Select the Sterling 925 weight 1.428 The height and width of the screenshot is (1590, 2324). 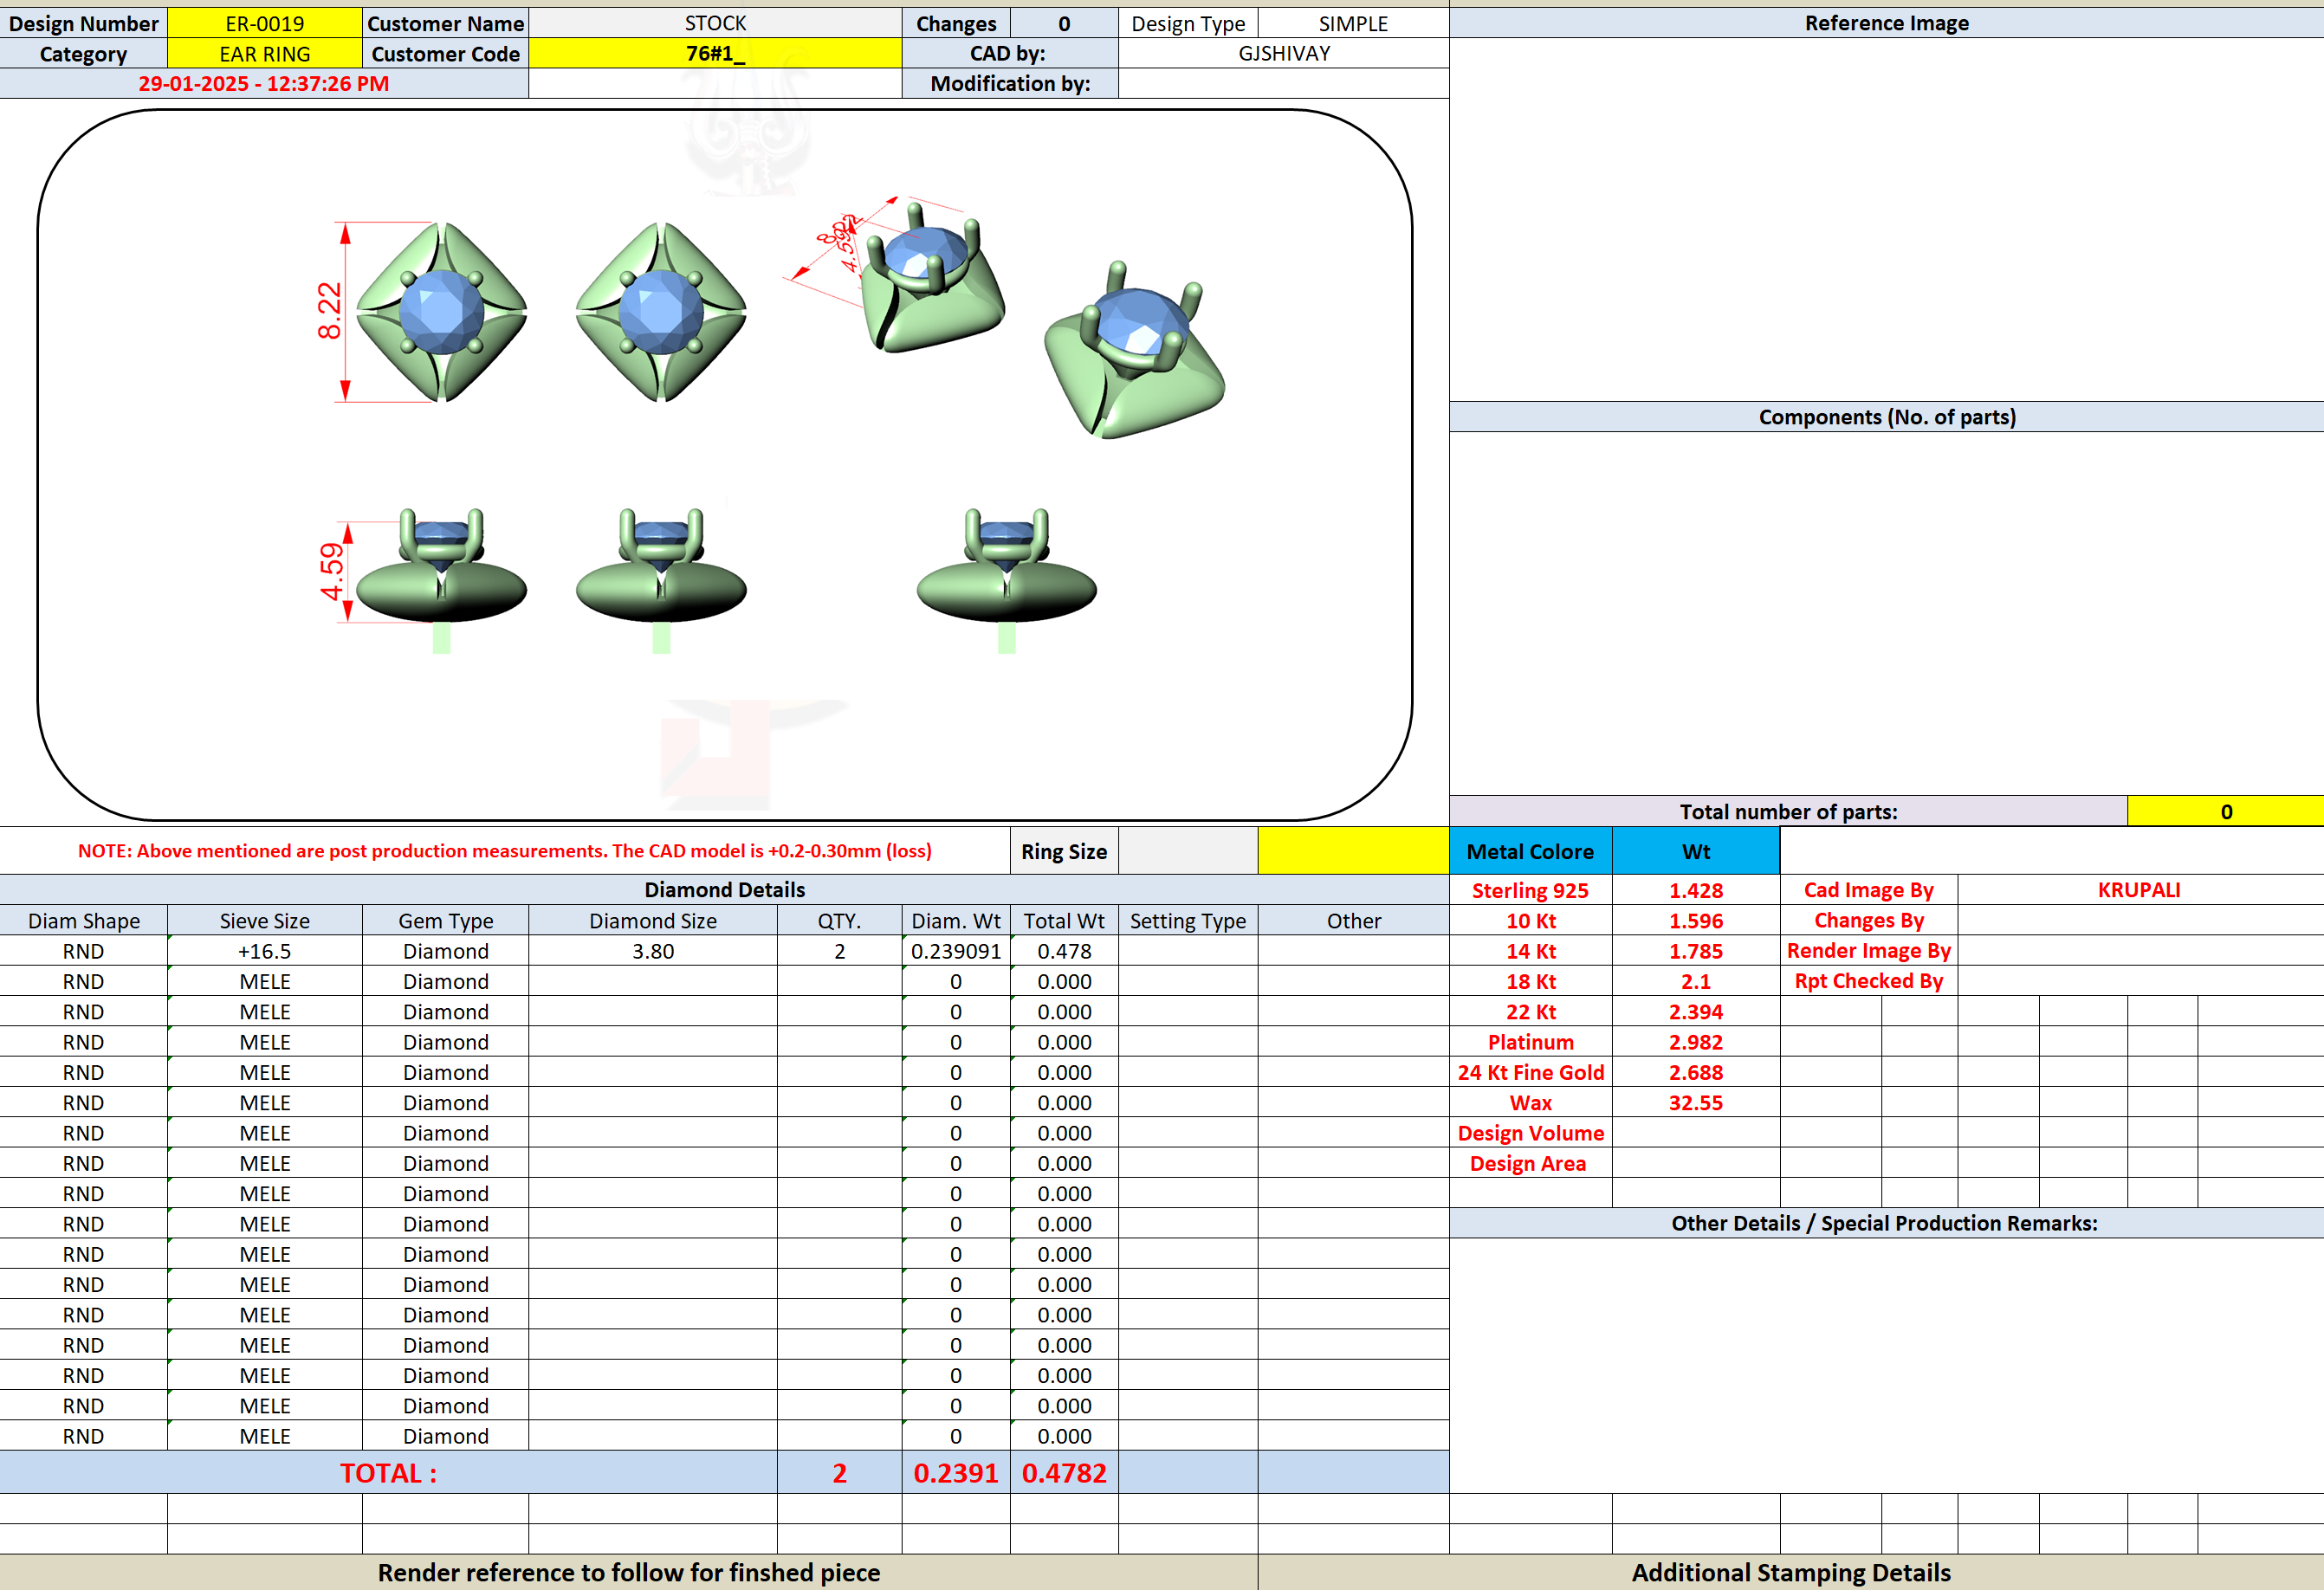[1695, 890]
